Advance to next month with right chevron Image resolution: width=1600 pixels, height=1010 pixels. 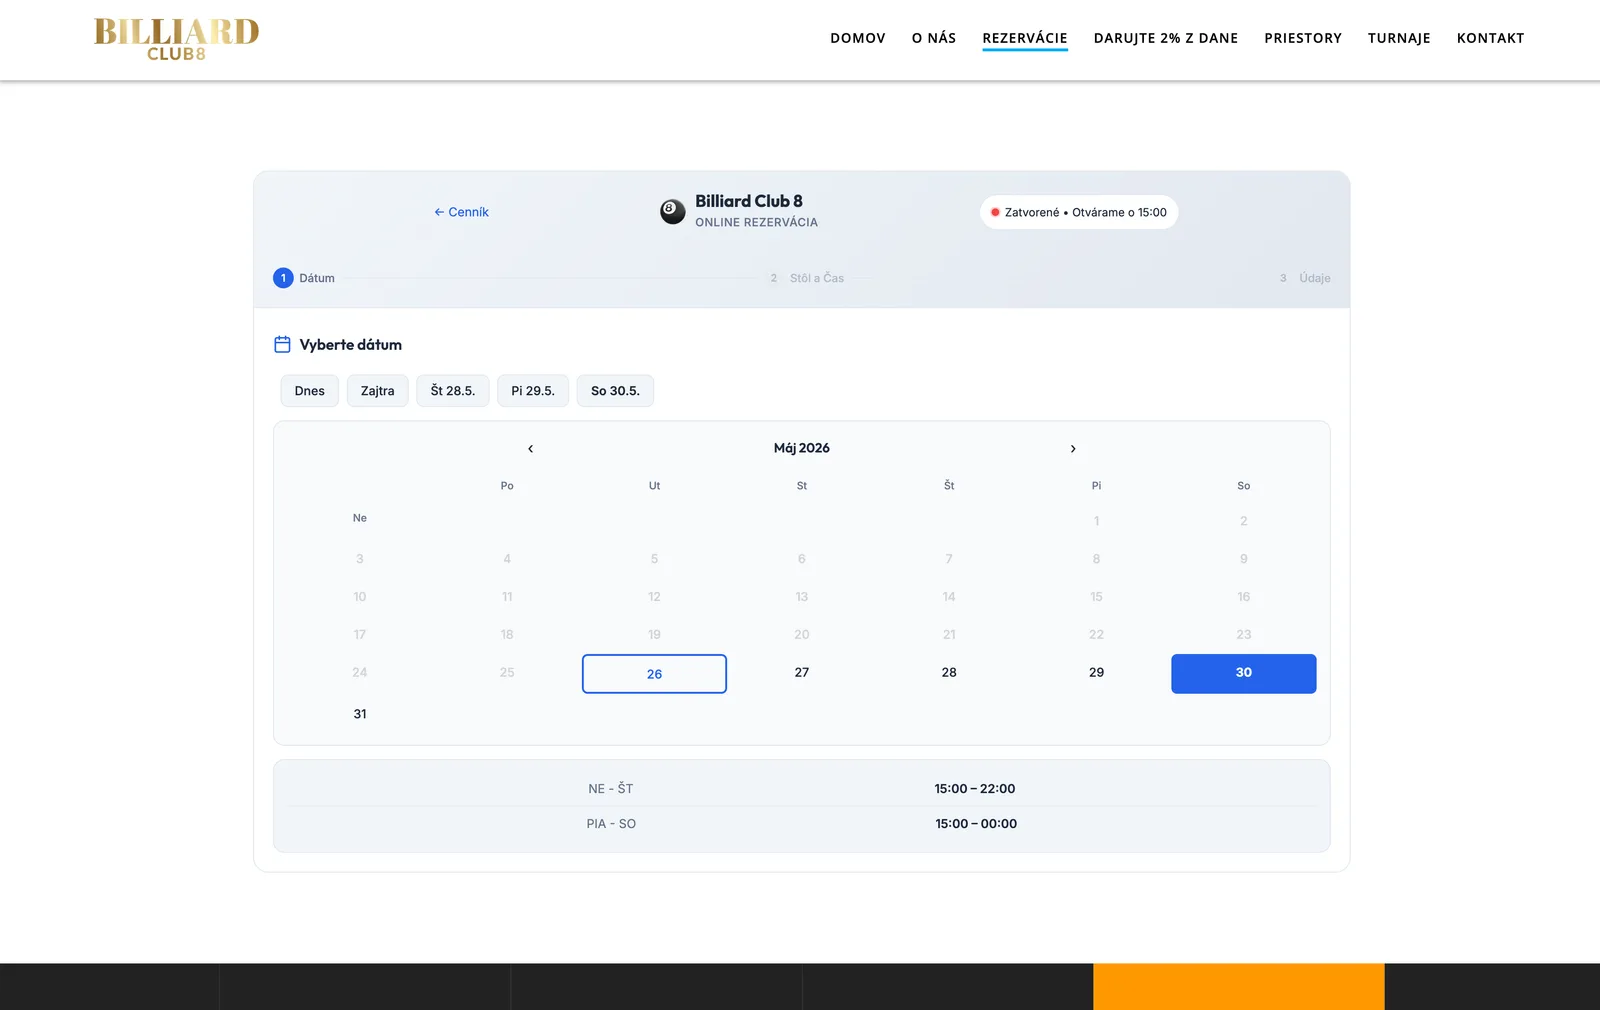click(x=1073, y=449)
